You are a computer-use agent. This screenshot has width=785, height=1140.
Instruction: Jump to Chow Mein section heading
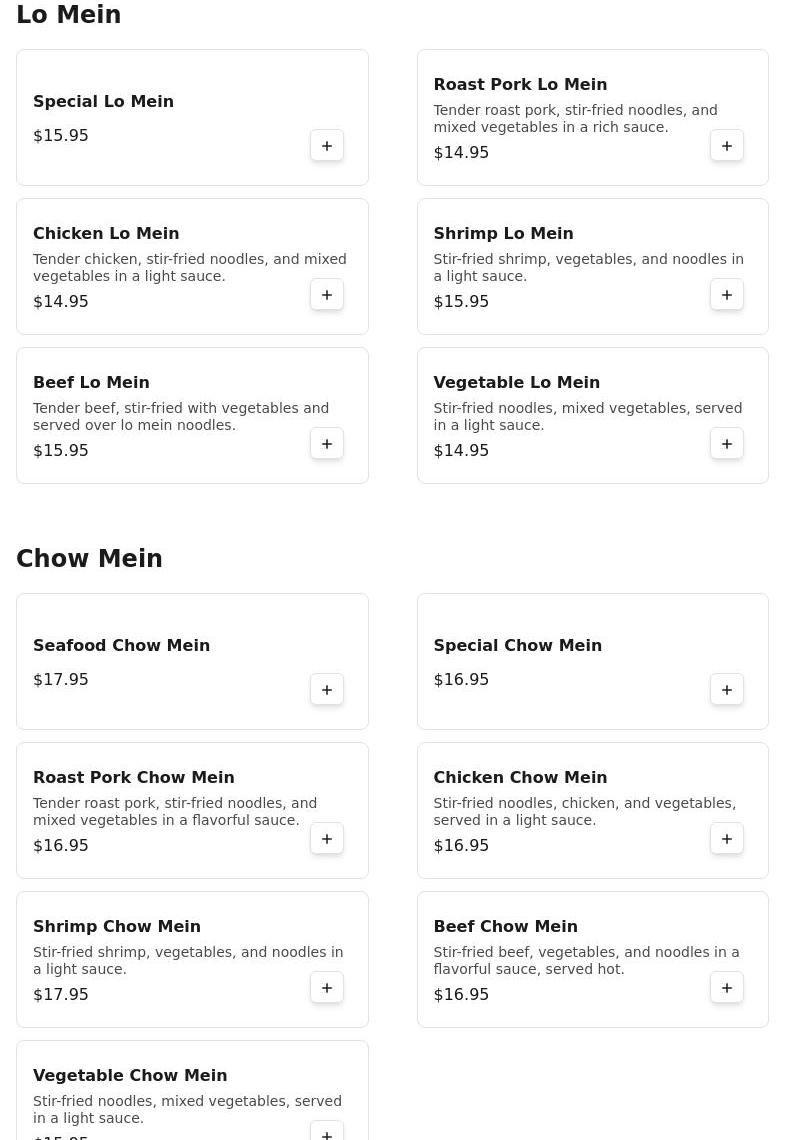[89, 559]
